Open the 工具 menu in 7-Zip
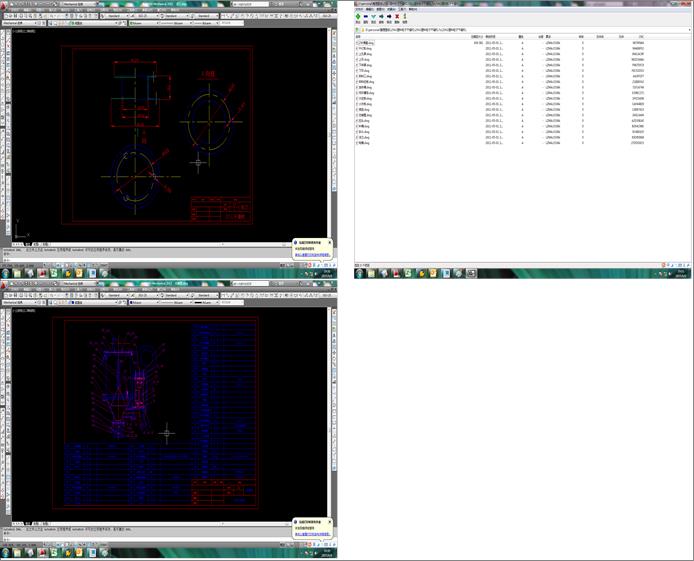This screenshot has width=694, height=561. coord(402,10)
